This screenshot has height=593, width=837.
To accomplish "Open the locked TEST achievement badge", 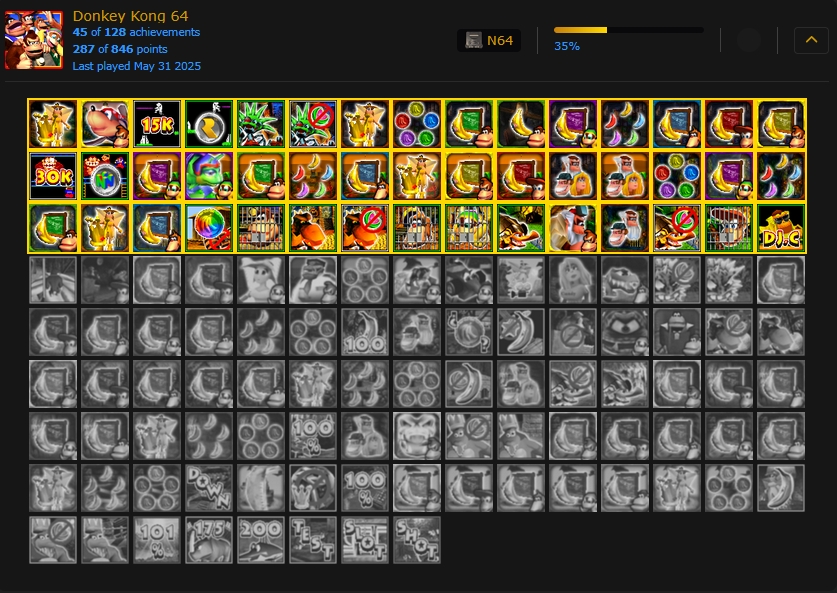I will (313, 540).
